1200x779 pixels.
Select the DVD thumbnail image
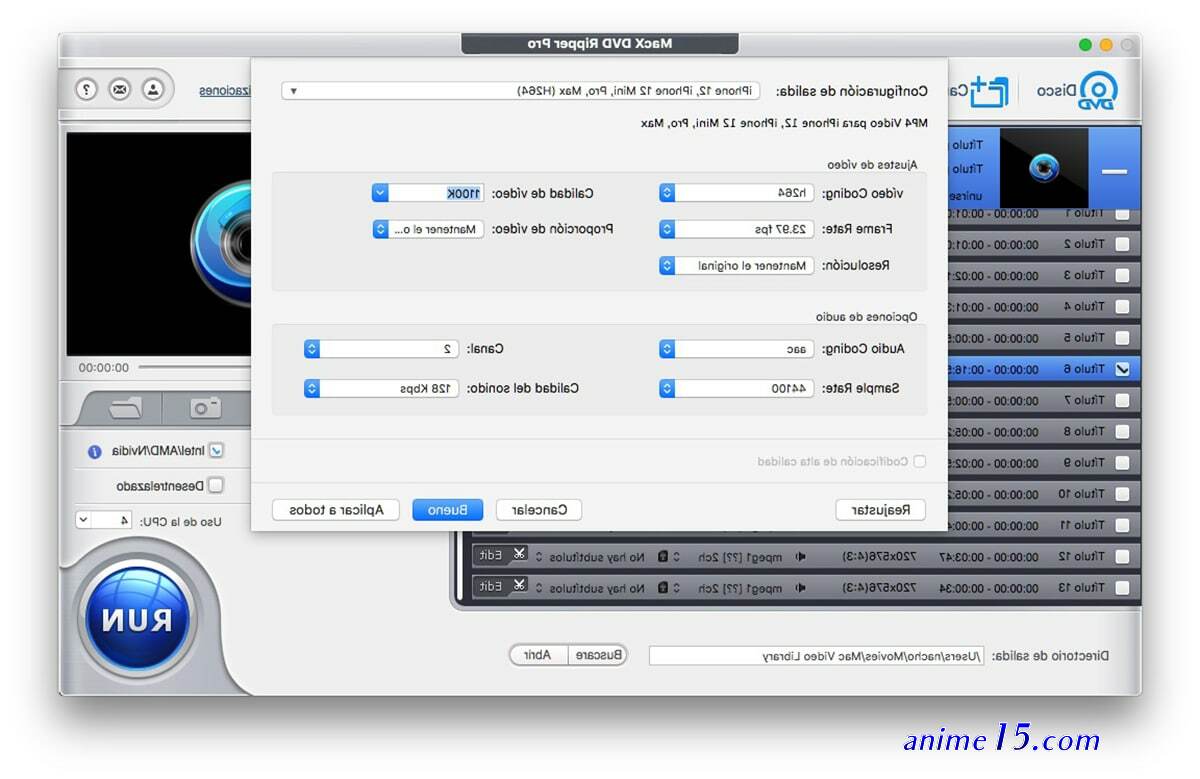(x=1043, y=168)
